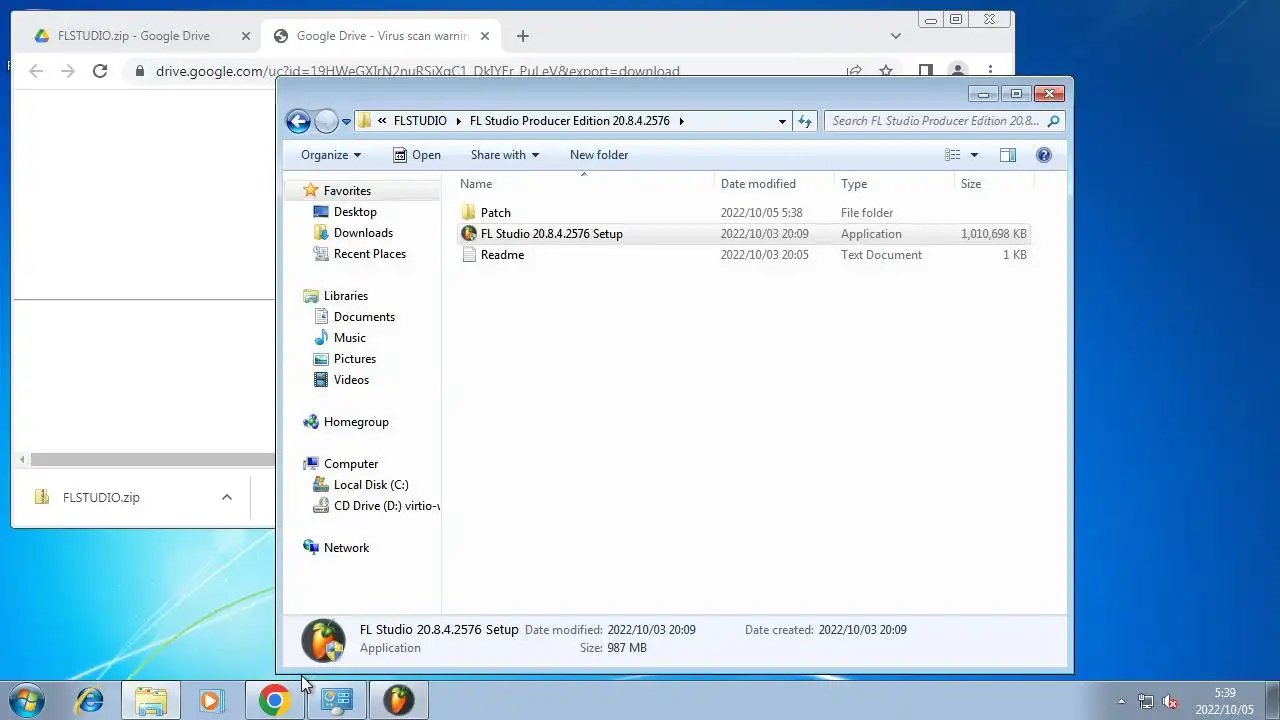Focus the Search FL Studio Producer Edition box

(x=936, y=121)
